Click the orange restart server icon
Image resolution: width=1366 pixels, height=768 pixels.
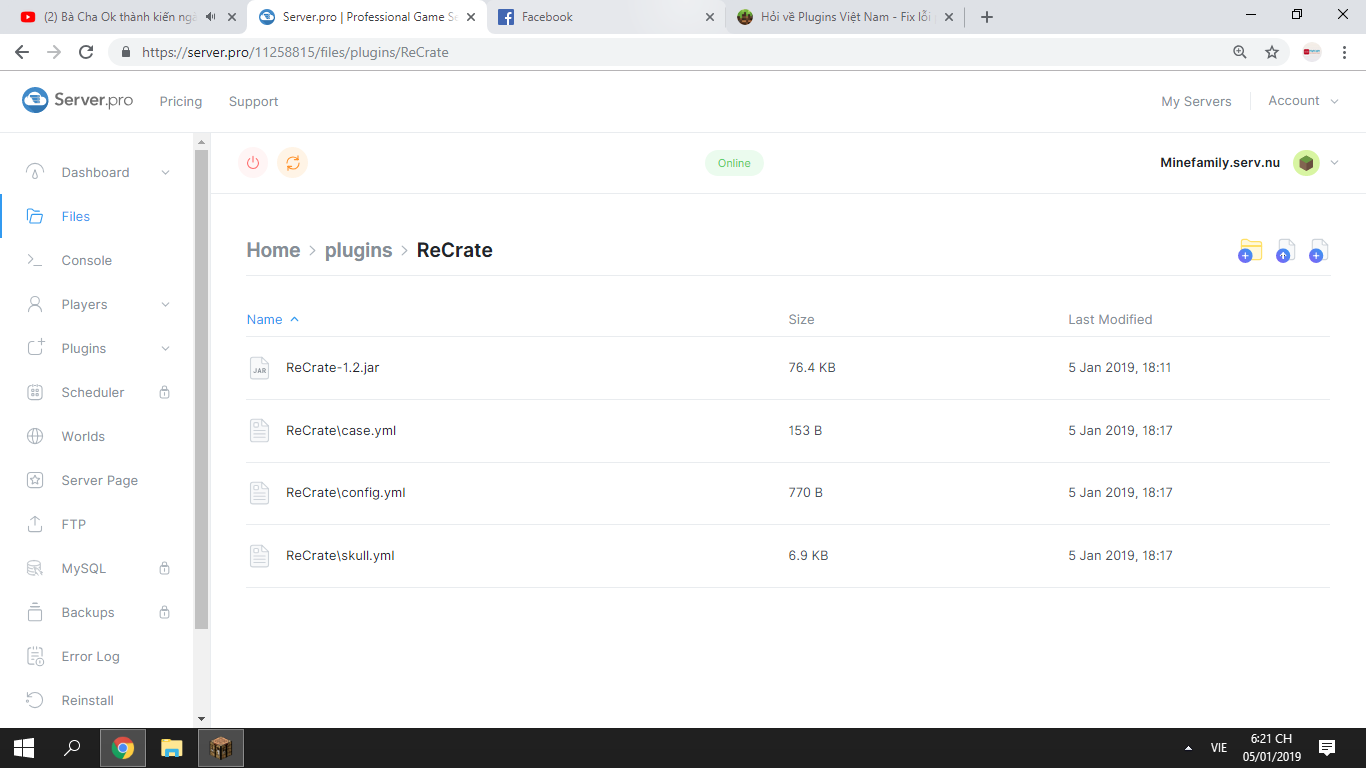292,162
